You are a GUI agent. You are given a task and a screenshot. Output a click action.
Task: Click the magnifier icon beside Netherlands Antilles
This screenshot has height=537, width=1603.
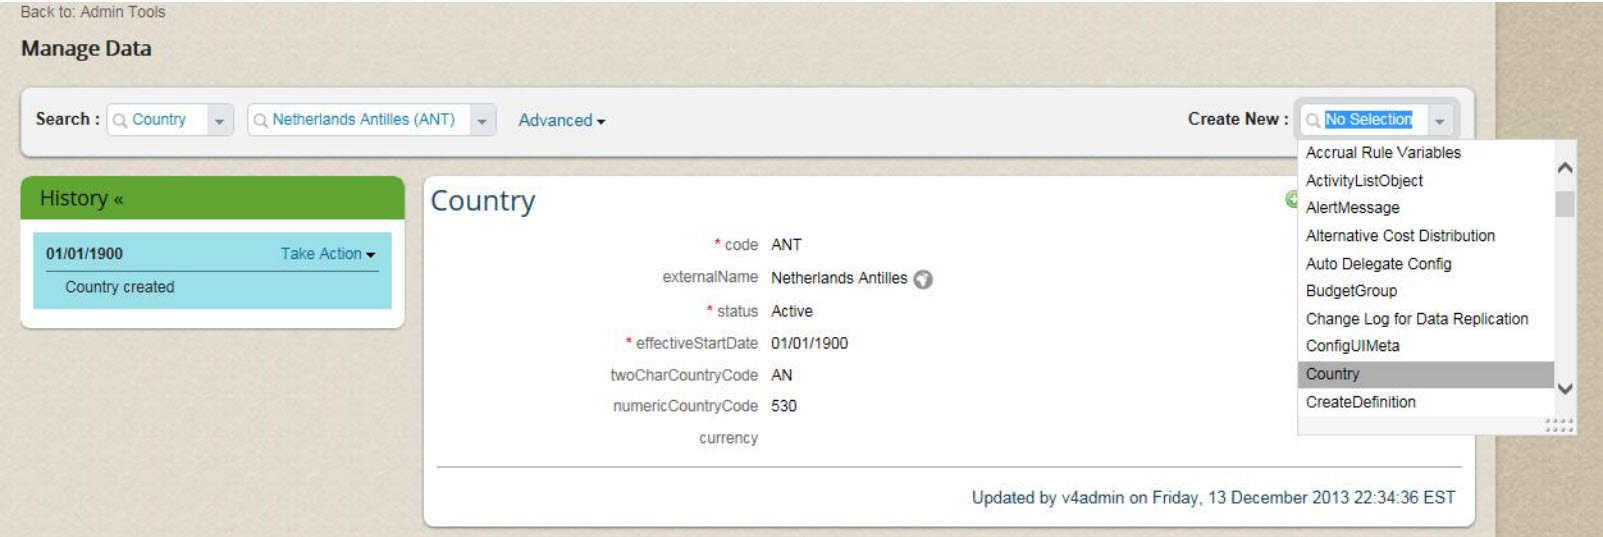(x=260, y=120)
